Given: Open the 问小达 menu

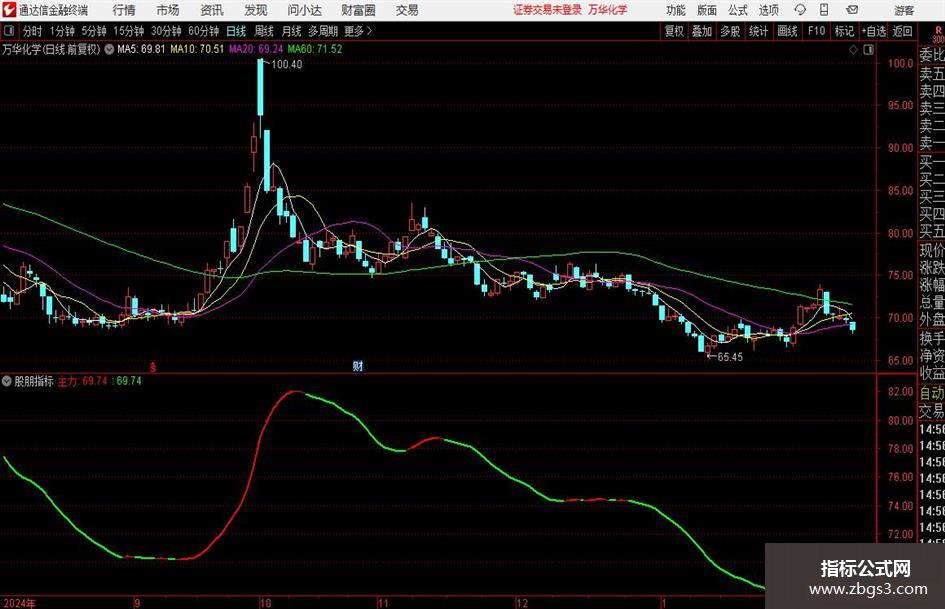Looking at the screenshot, I should (x=304, y=10).
